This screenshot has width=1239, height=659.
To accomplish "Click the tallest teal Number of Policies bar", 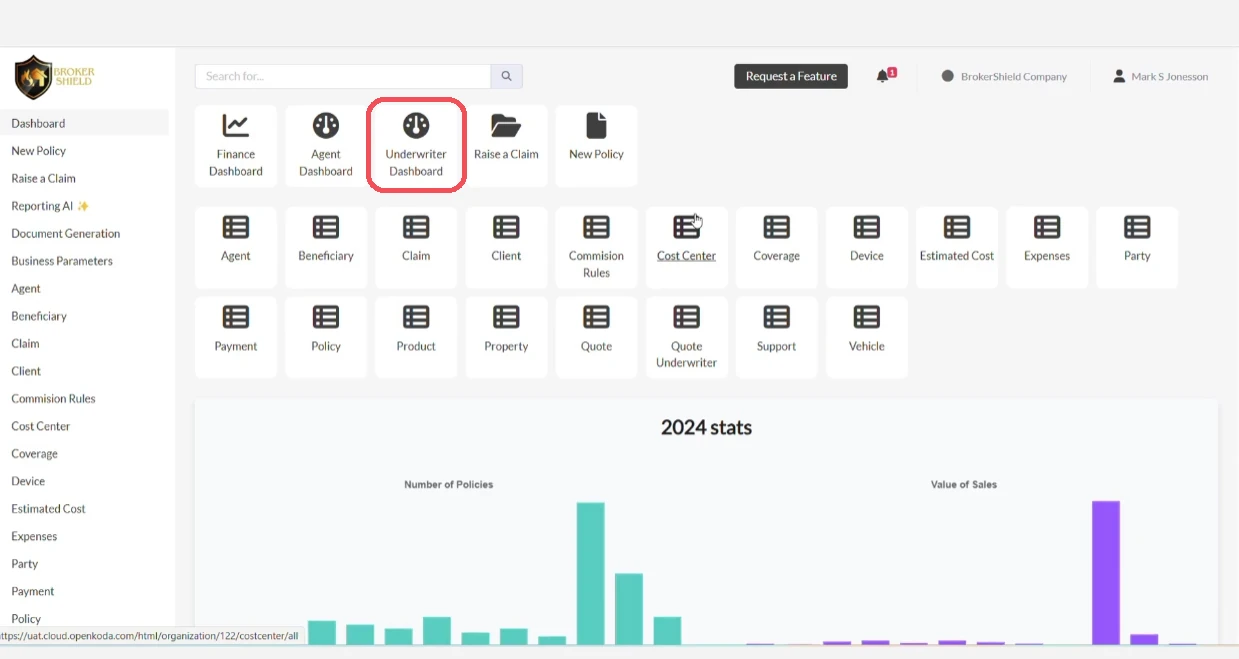I will coord(591,573).
